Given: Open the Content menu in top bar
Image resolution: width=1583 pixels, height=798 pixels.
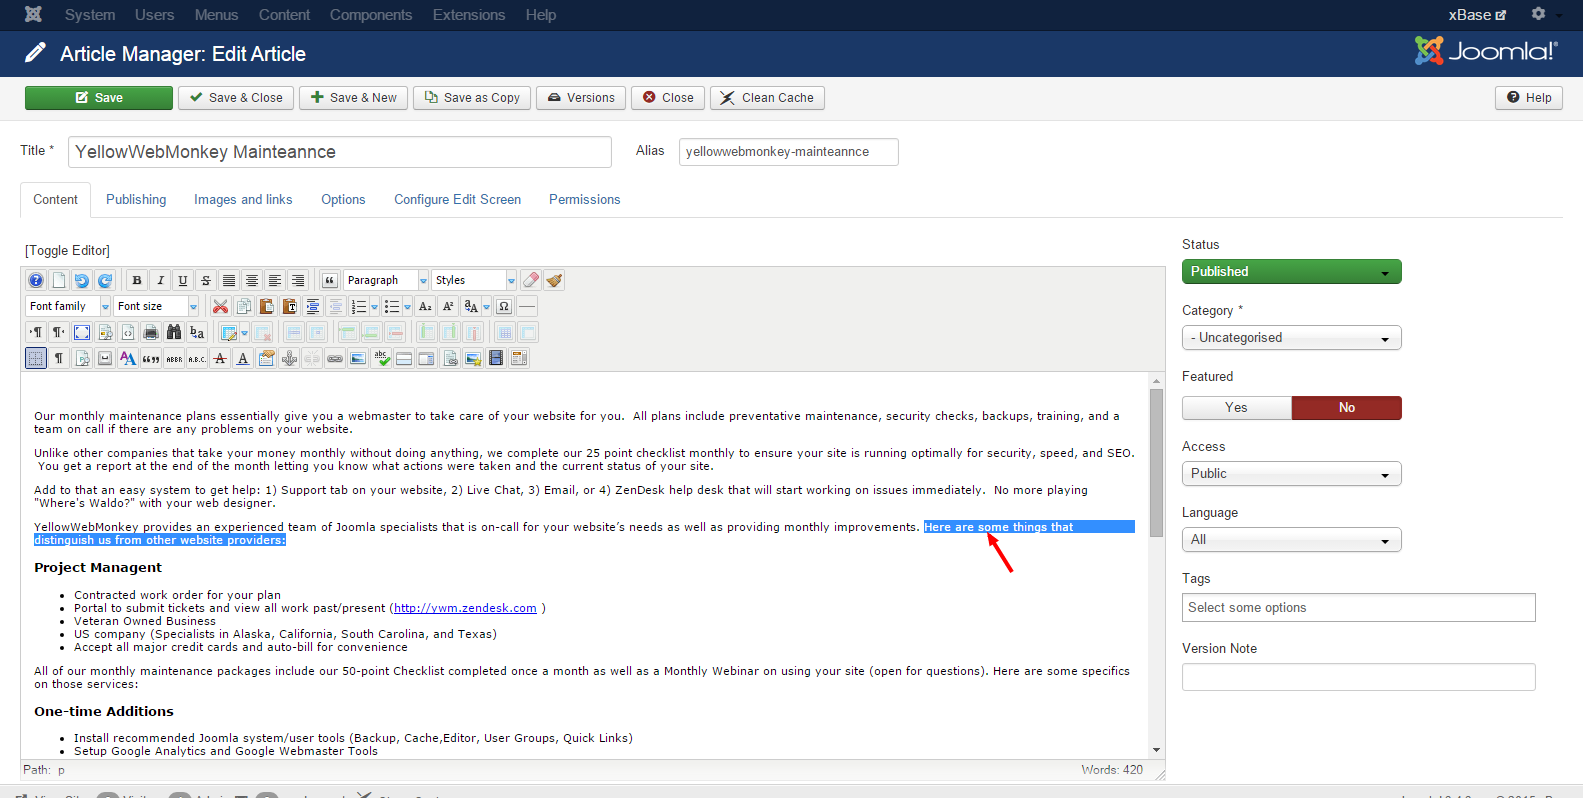Looking at the screenshot, I should [x=284, y=15].
